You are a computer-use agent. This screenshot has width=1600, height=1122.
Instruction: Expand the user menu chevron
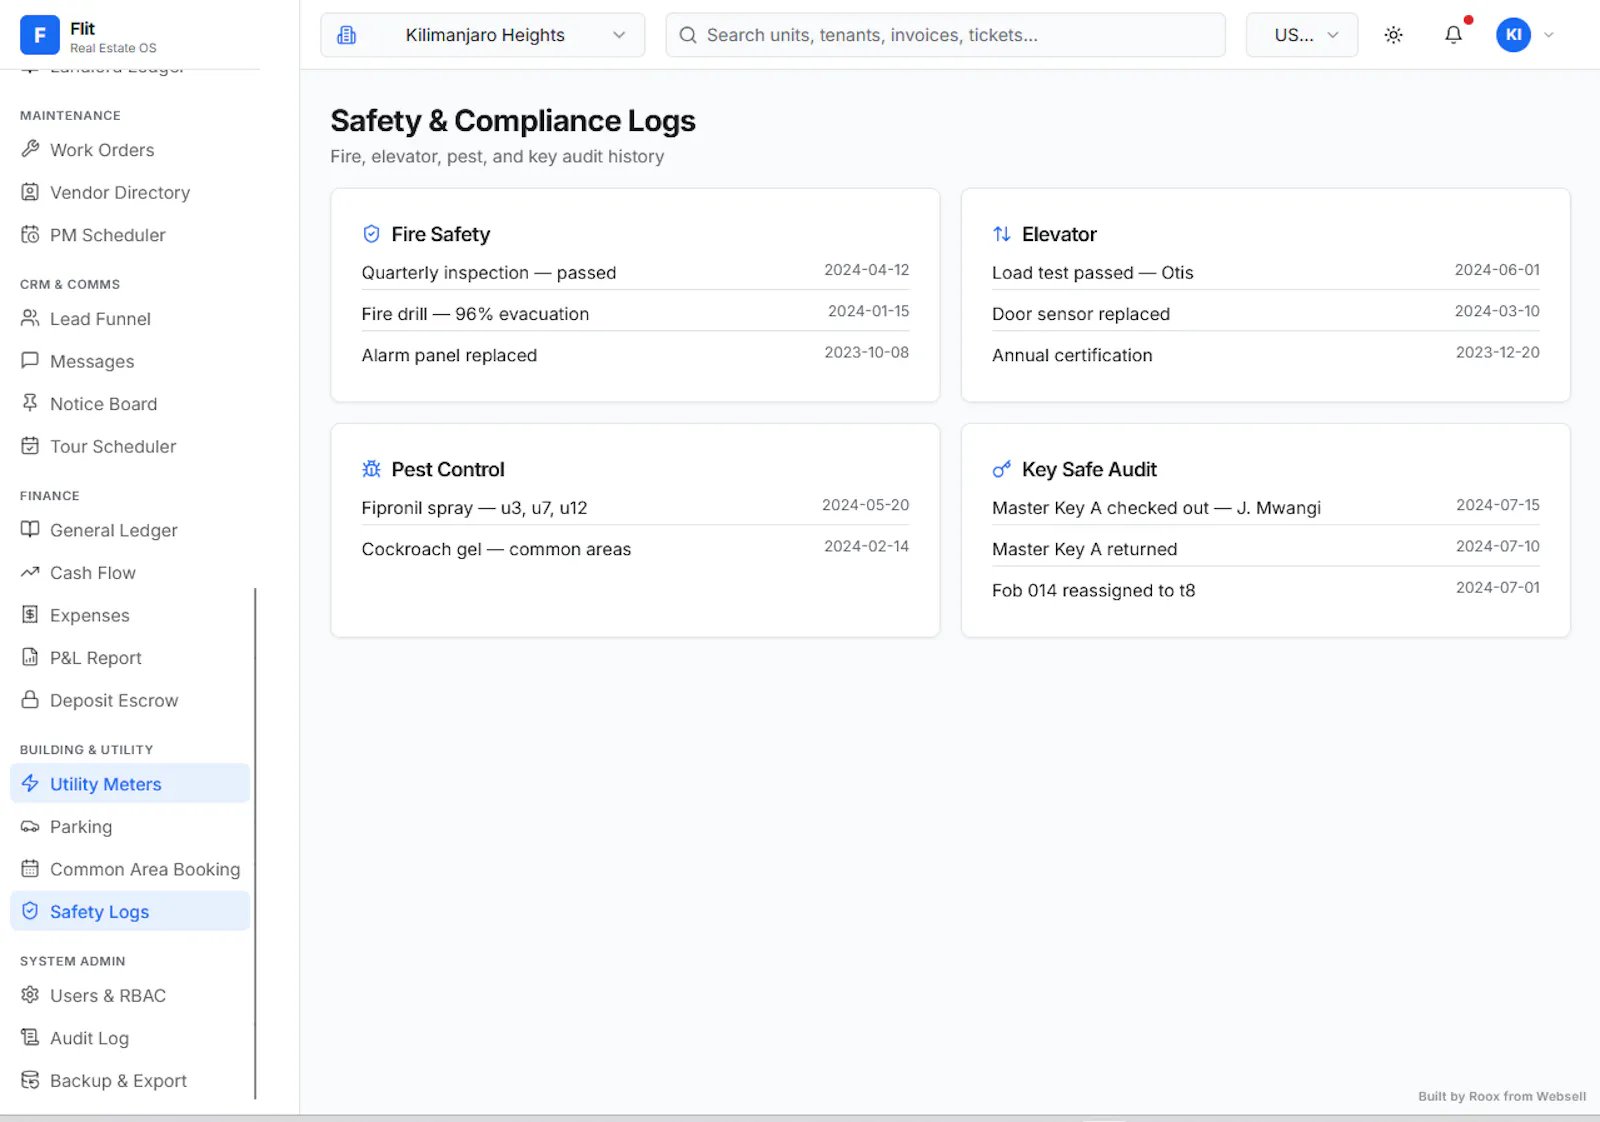1549,35
